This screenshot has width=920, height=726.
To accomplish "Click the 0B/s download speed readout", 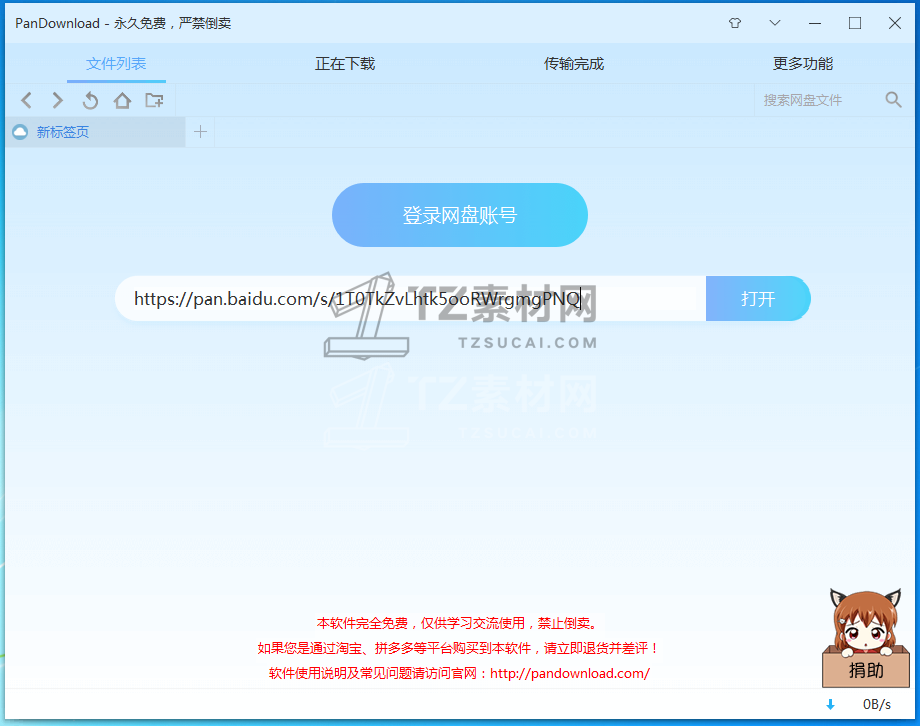I will (x=877, y=704).
